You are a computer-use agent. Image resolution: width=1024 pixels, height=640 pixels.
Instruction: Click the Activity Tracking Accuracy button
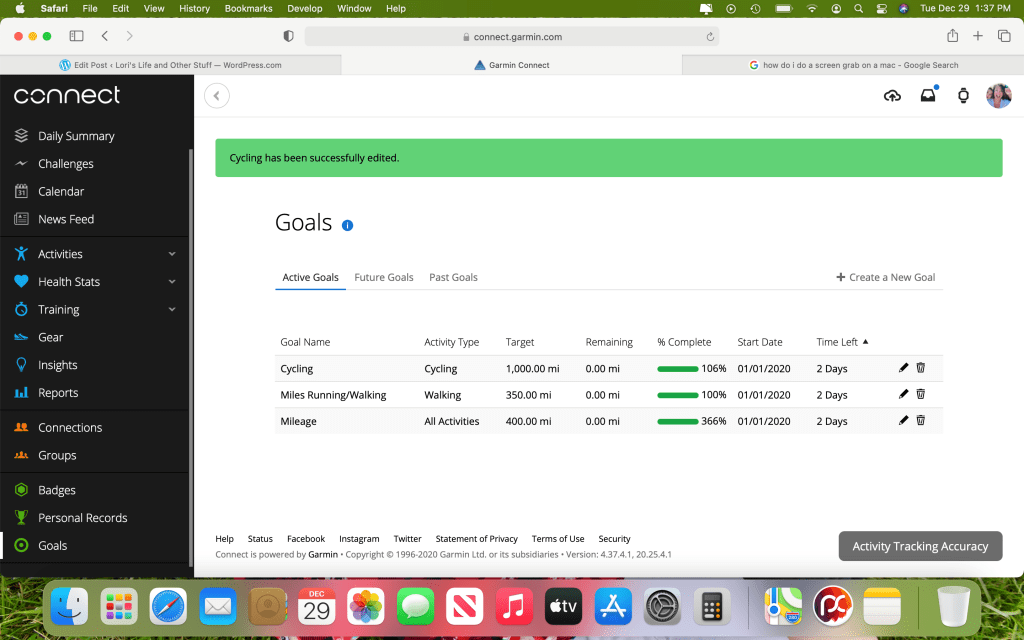pyautogui.click(x=919, y=546)
